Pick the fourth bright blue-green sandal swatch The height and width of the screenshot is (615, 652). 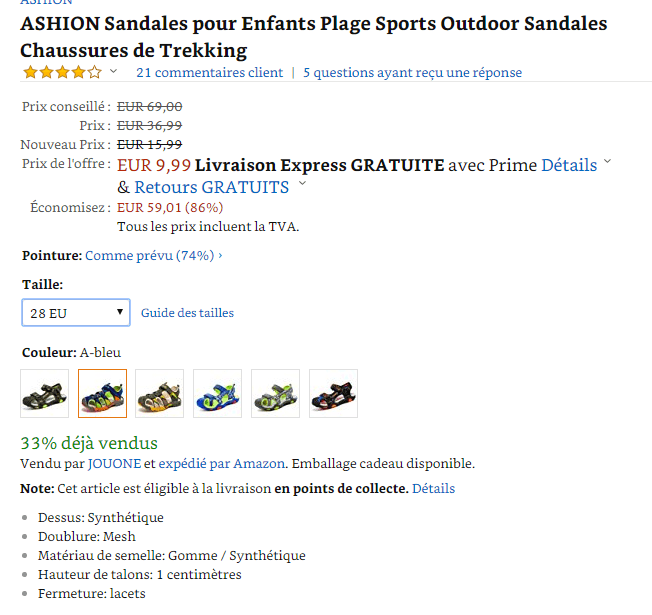218,394
